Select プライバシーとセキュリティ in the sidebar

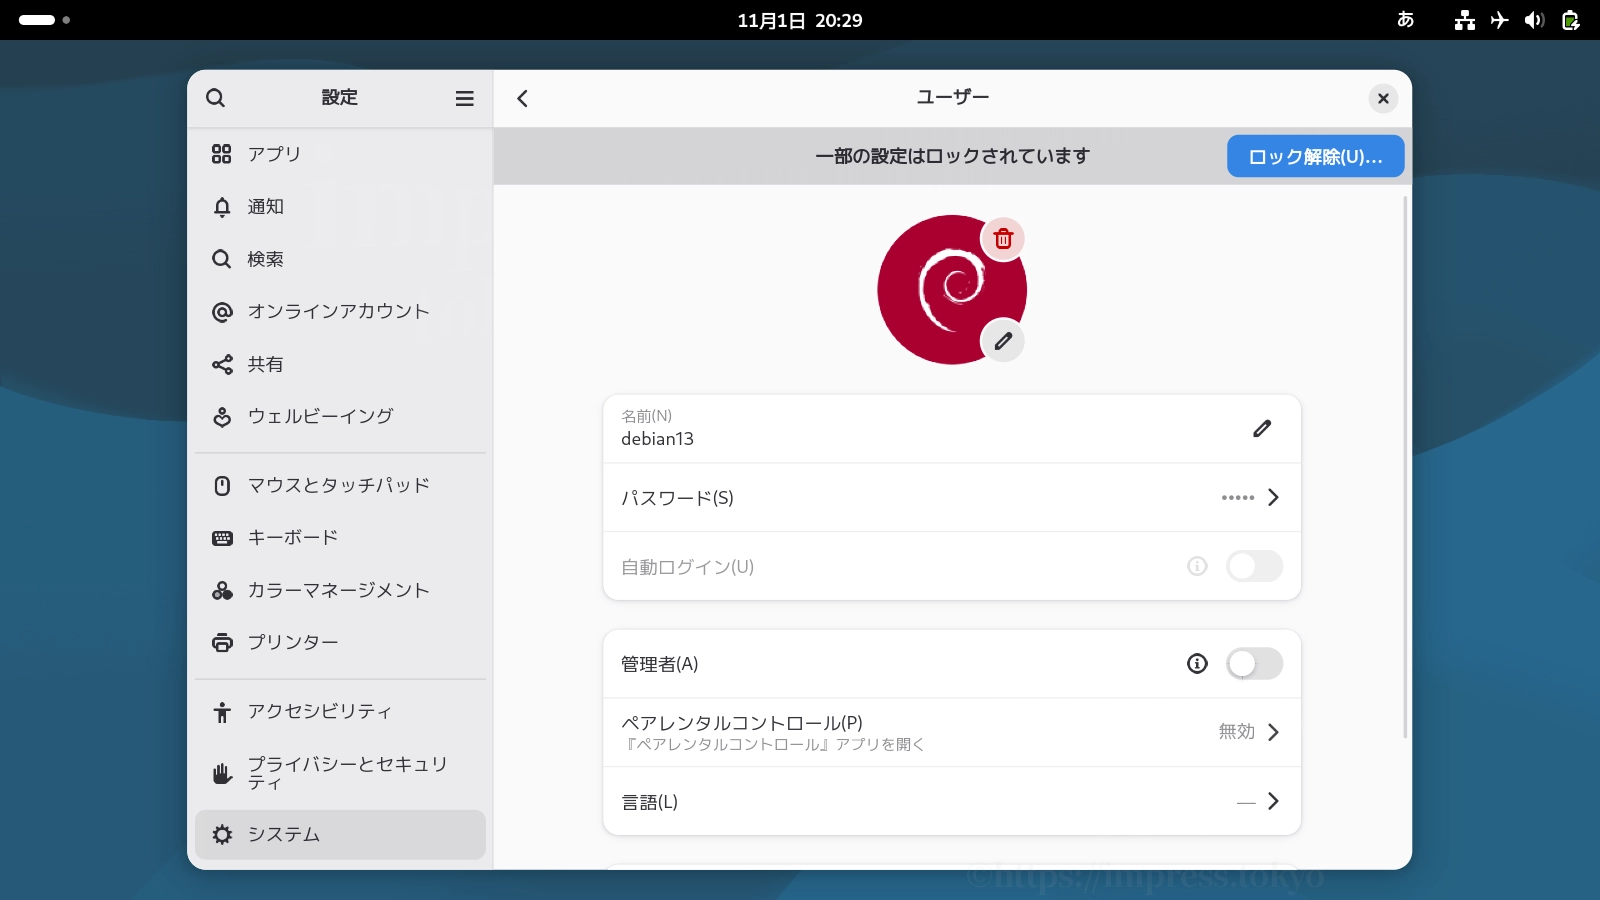click(340, 773)
